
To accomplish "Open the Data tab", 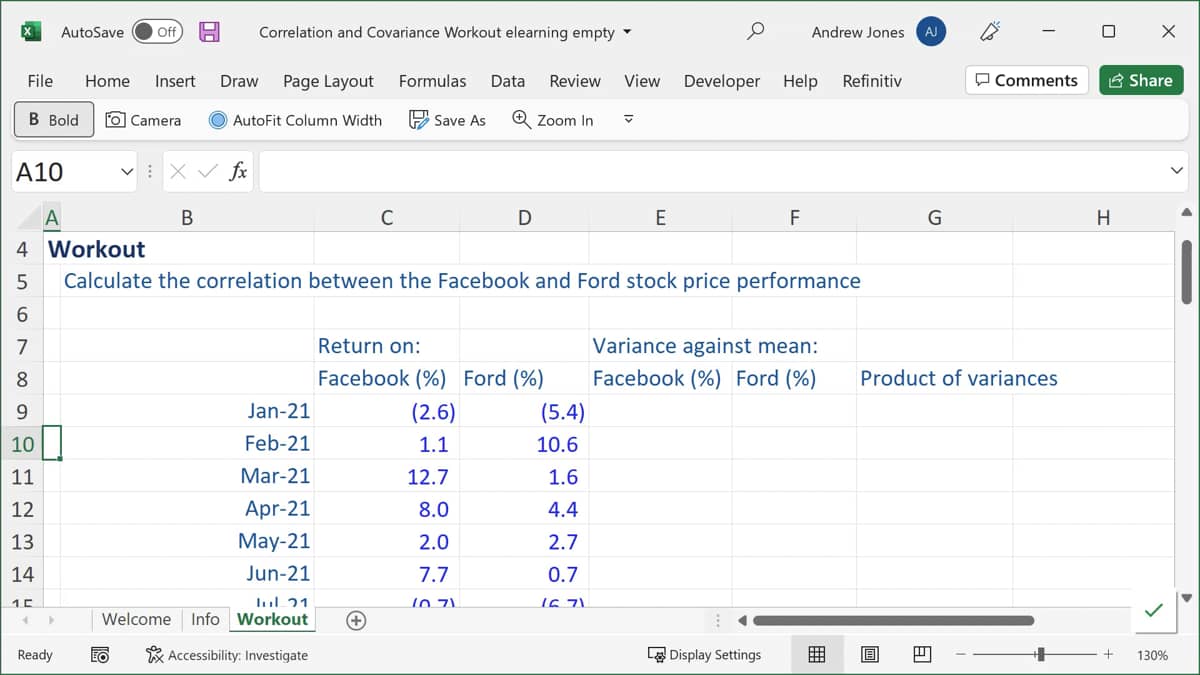I will point(508,81).
